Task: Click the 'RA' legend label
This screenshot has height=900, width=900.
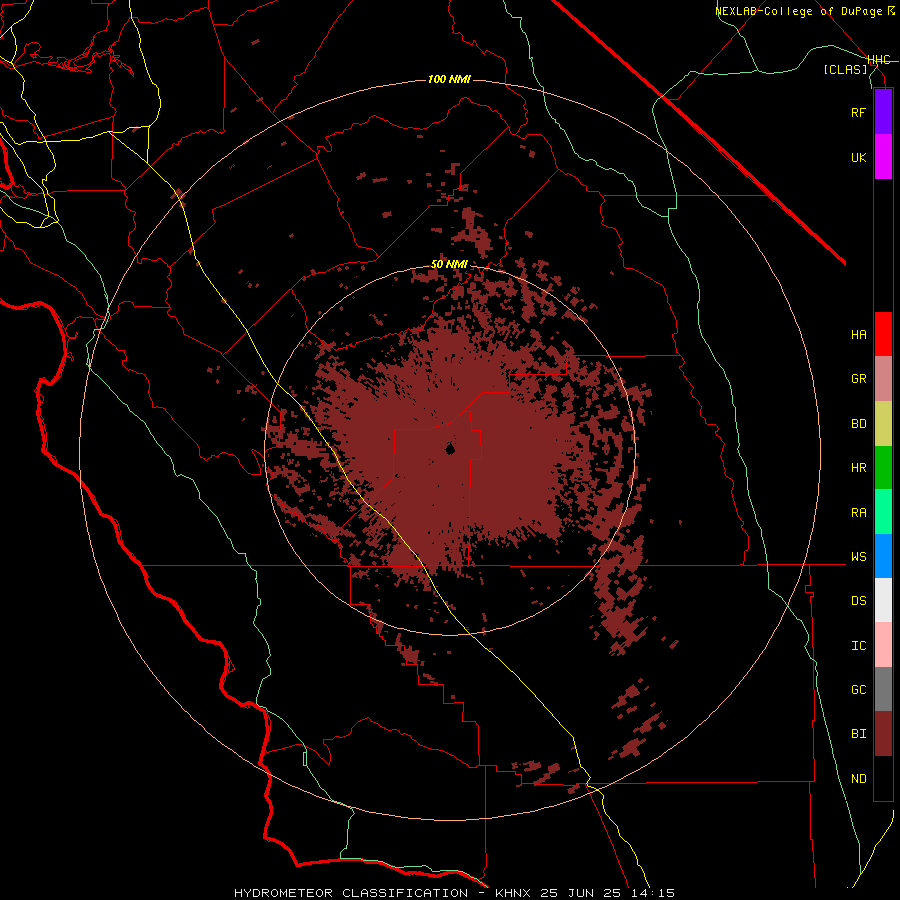Action: (x=858, y=513)
